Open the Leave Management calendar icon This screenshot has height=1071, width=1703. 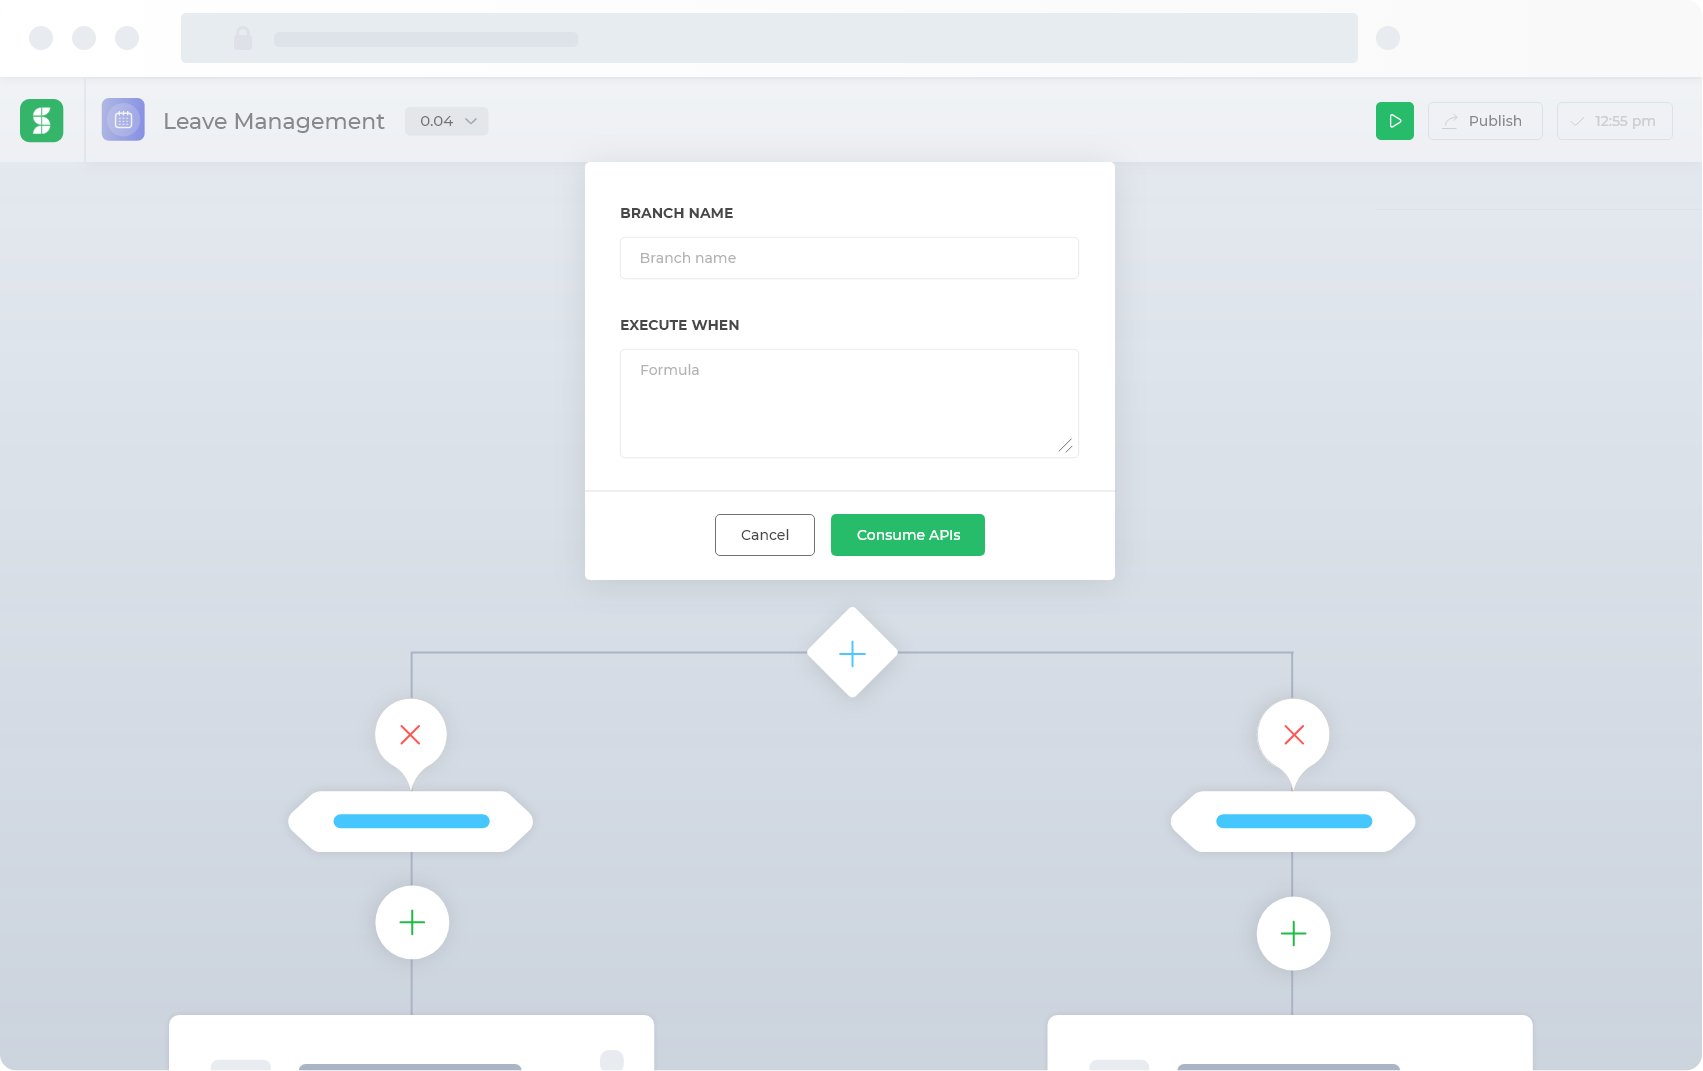123,120
